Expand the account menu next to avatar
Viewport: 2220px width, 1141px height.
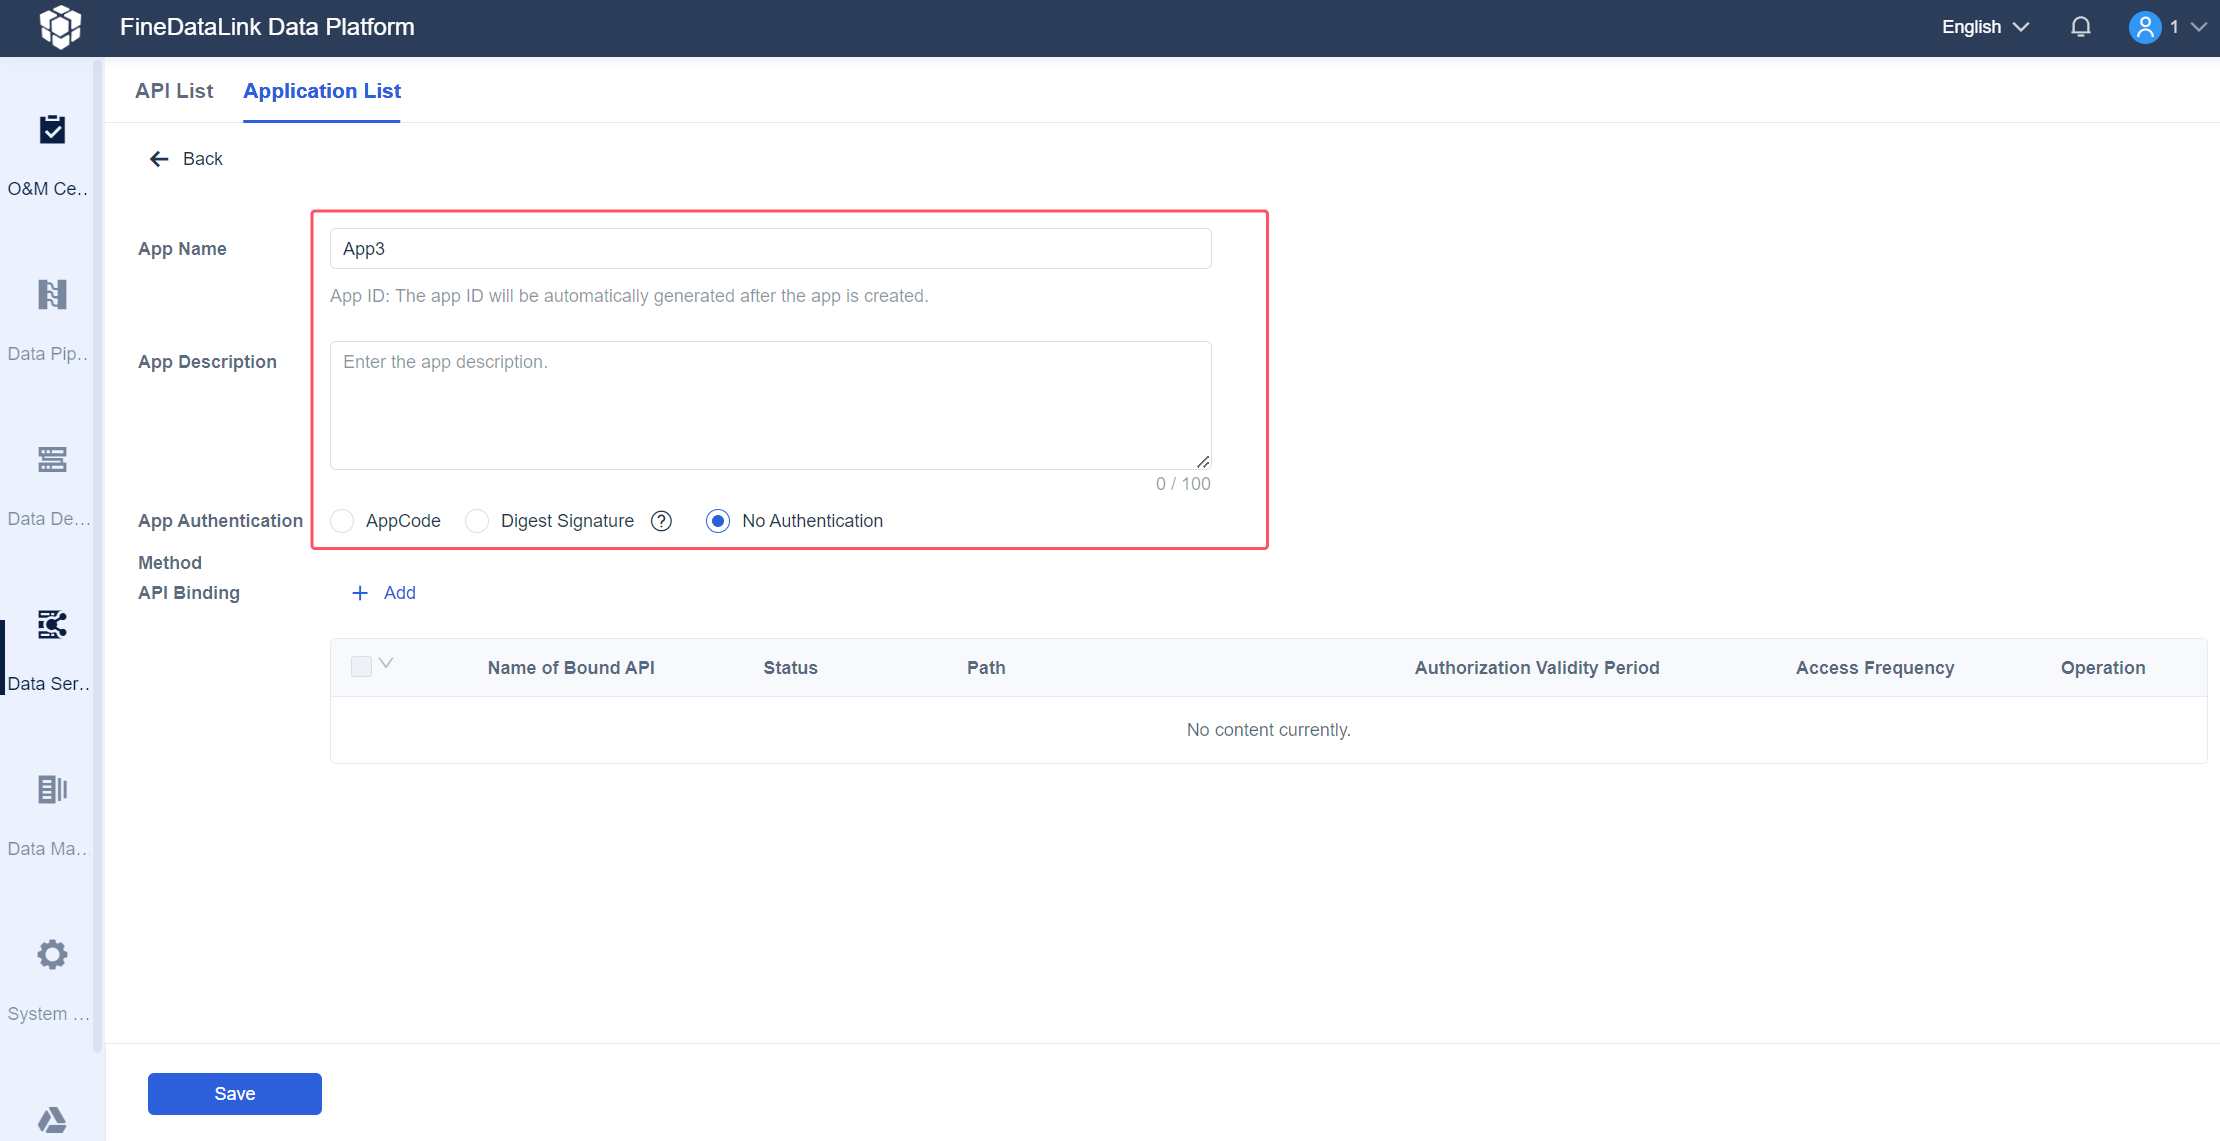[x=2198, y=27]
